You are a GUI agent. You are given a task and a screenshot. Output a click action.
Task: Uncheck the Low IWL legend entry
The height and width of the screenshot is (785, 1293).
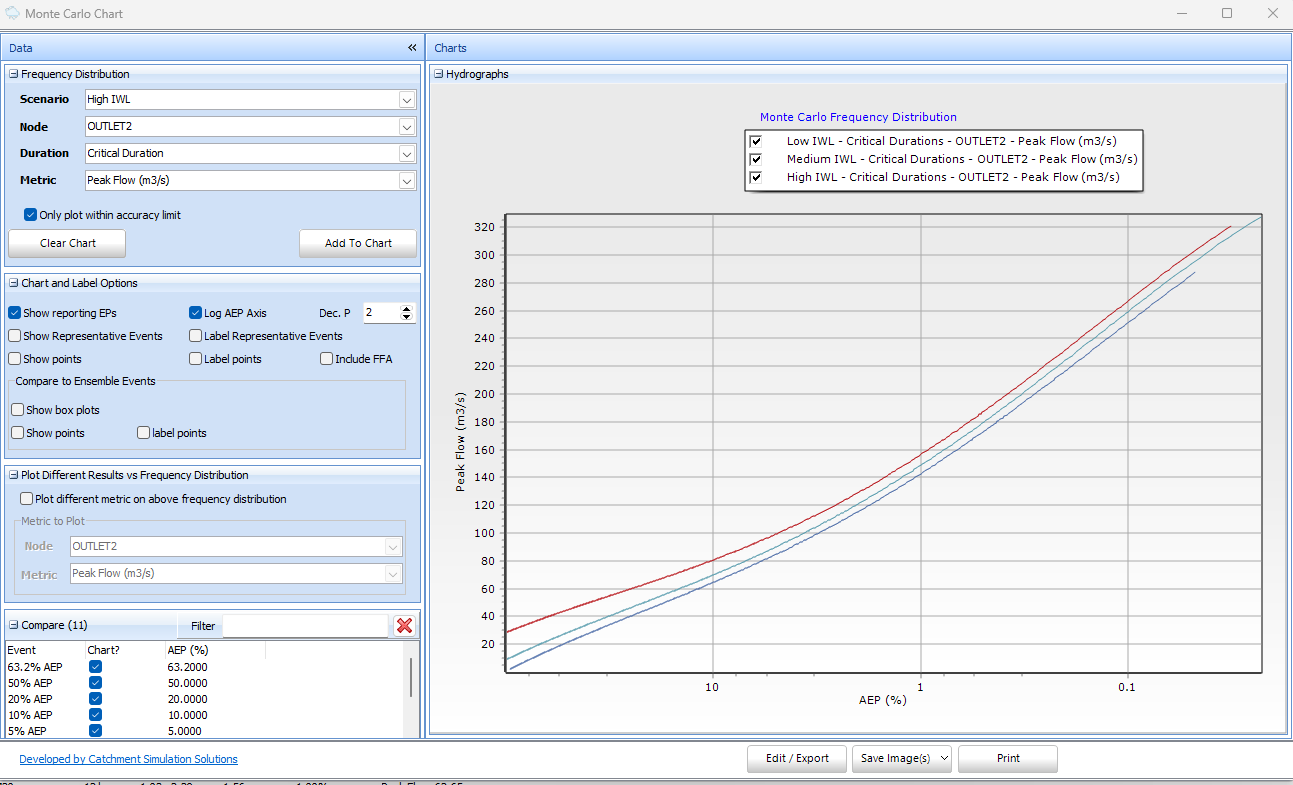click(756, 141)
